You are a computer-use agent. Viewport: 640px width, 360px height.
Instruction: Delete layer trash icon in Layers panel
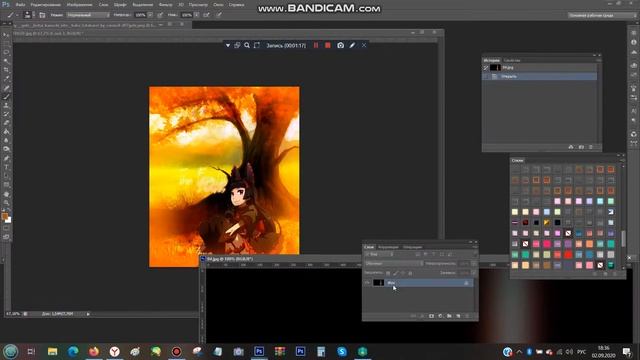pos(467,316)
